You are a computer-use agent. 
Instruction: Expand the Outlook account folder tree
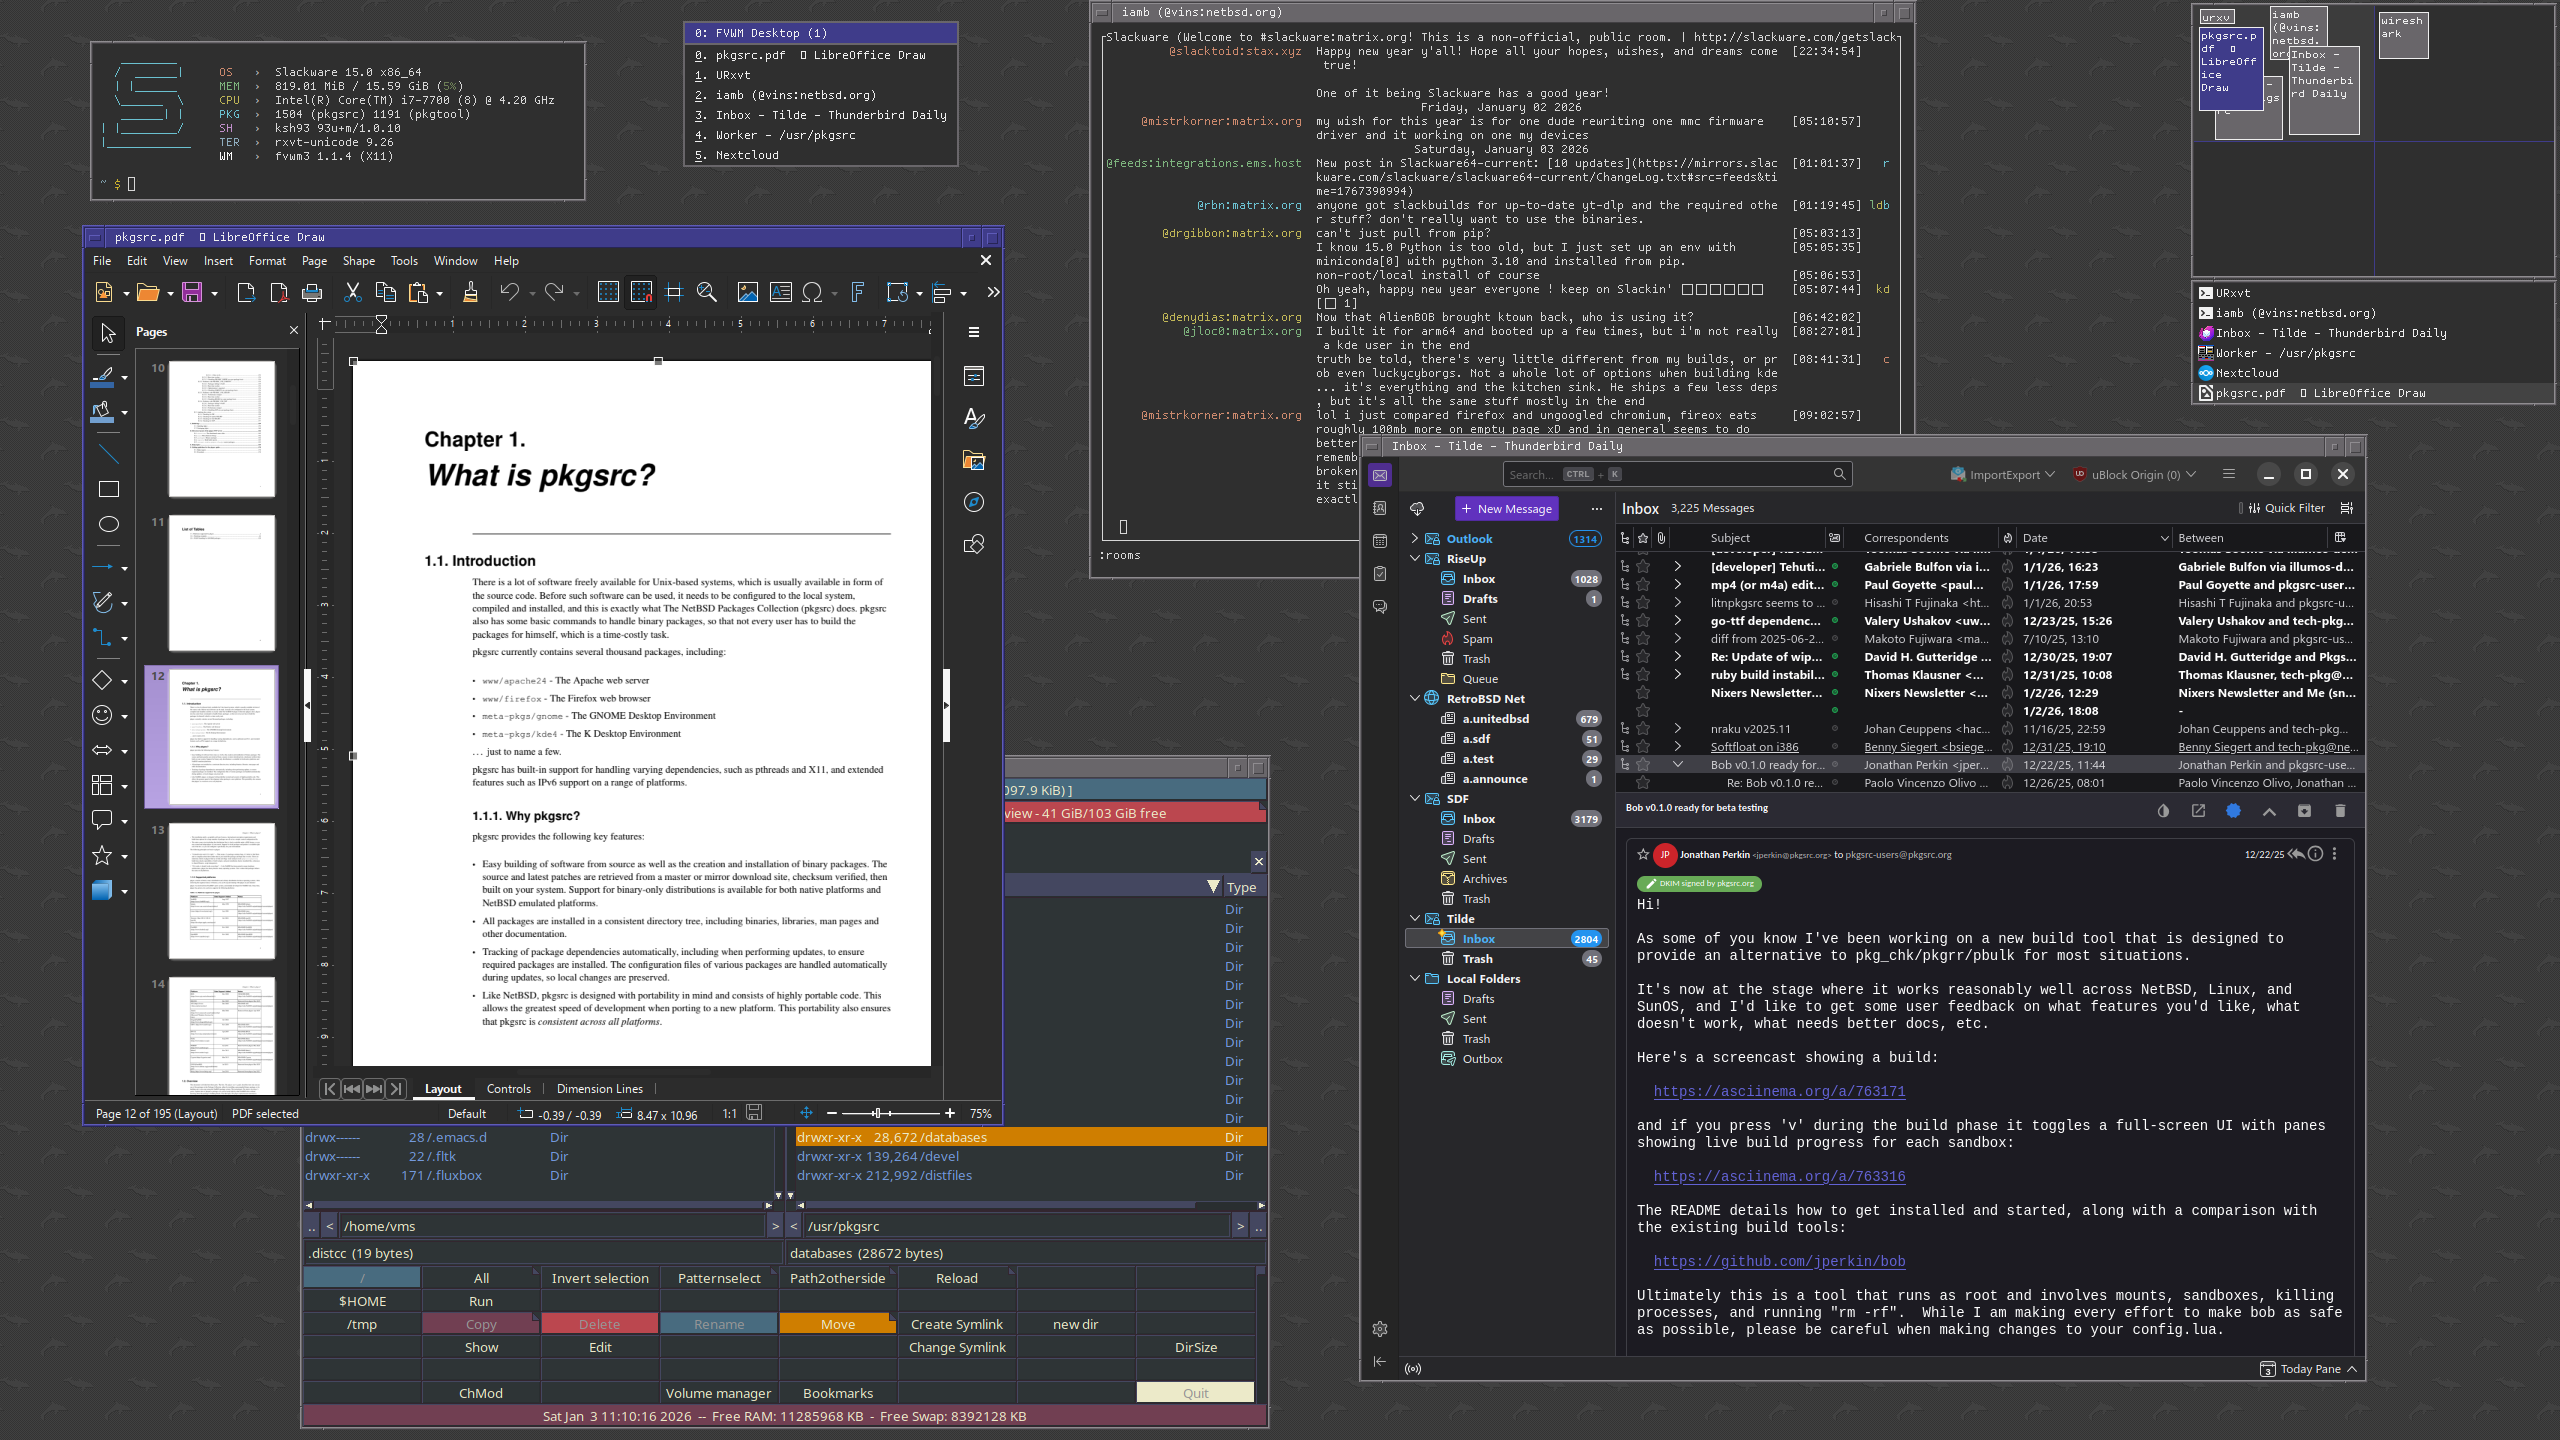1414,538
